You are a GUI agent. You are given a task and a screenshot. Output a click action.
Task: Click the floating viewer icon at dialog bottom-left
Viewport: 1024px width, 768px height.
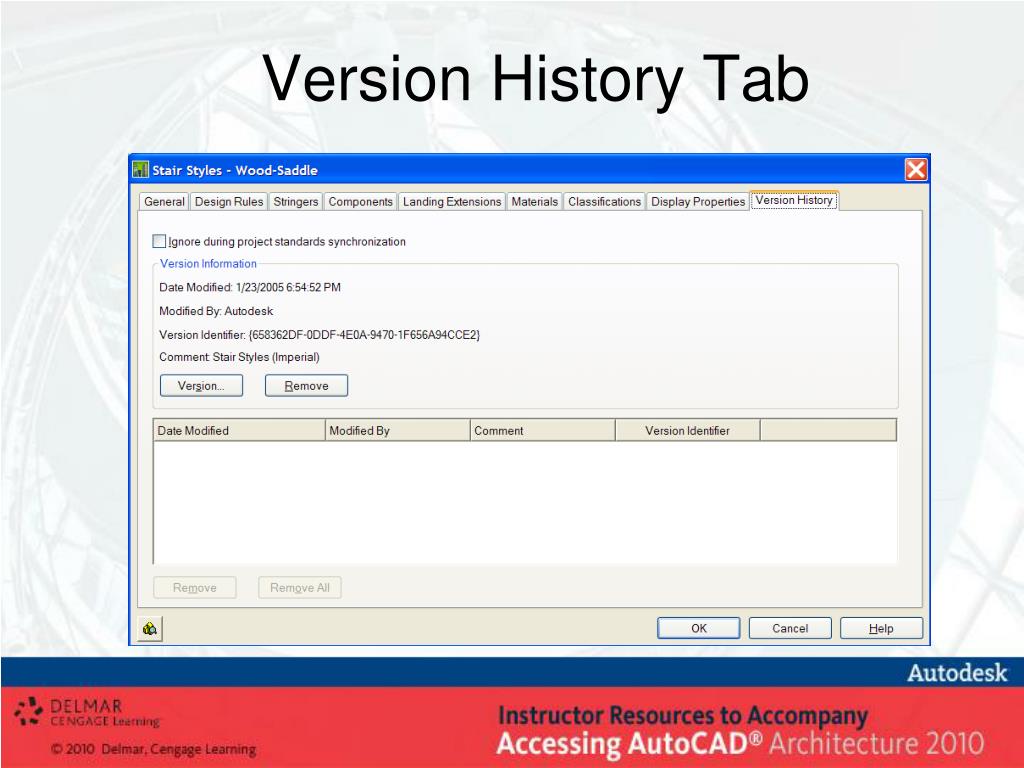150,628
